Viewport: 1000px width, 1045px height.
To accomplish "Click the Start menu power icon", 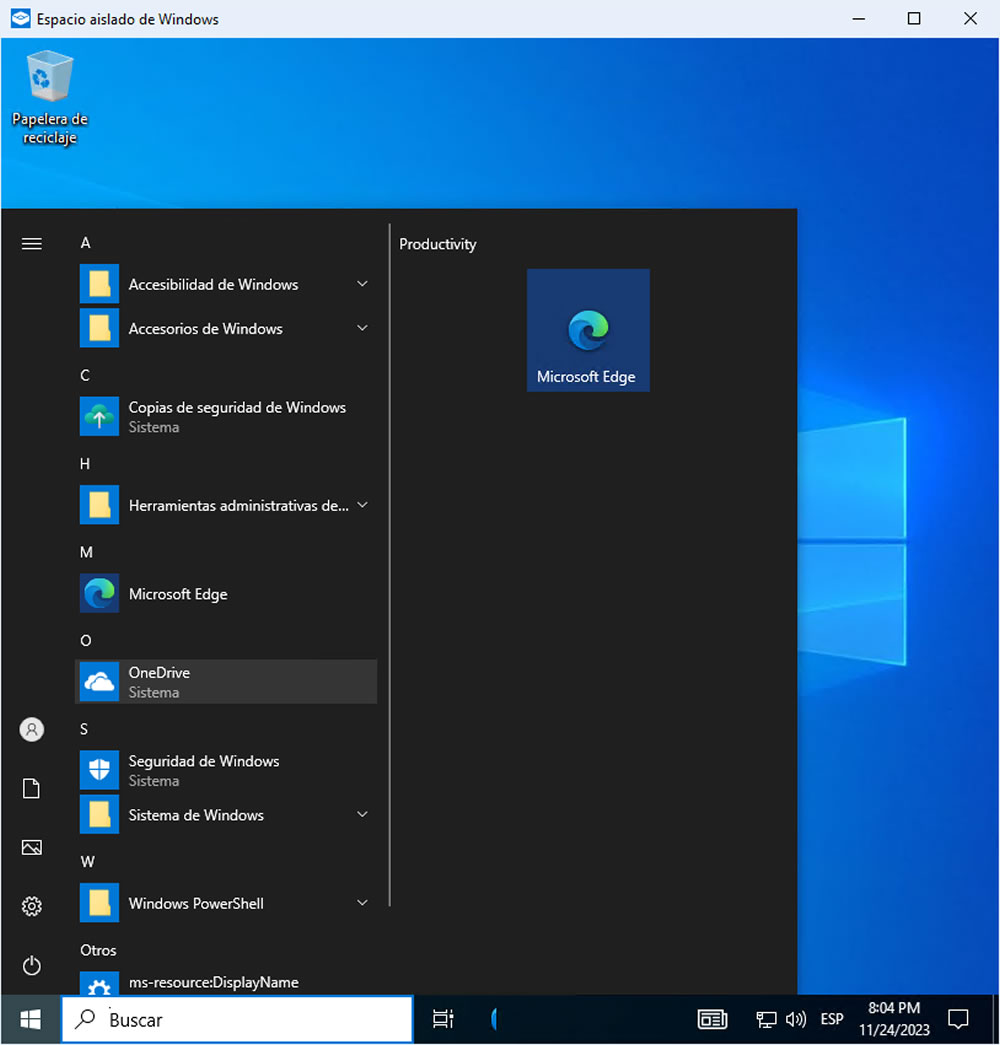I will tap(32, 965).
